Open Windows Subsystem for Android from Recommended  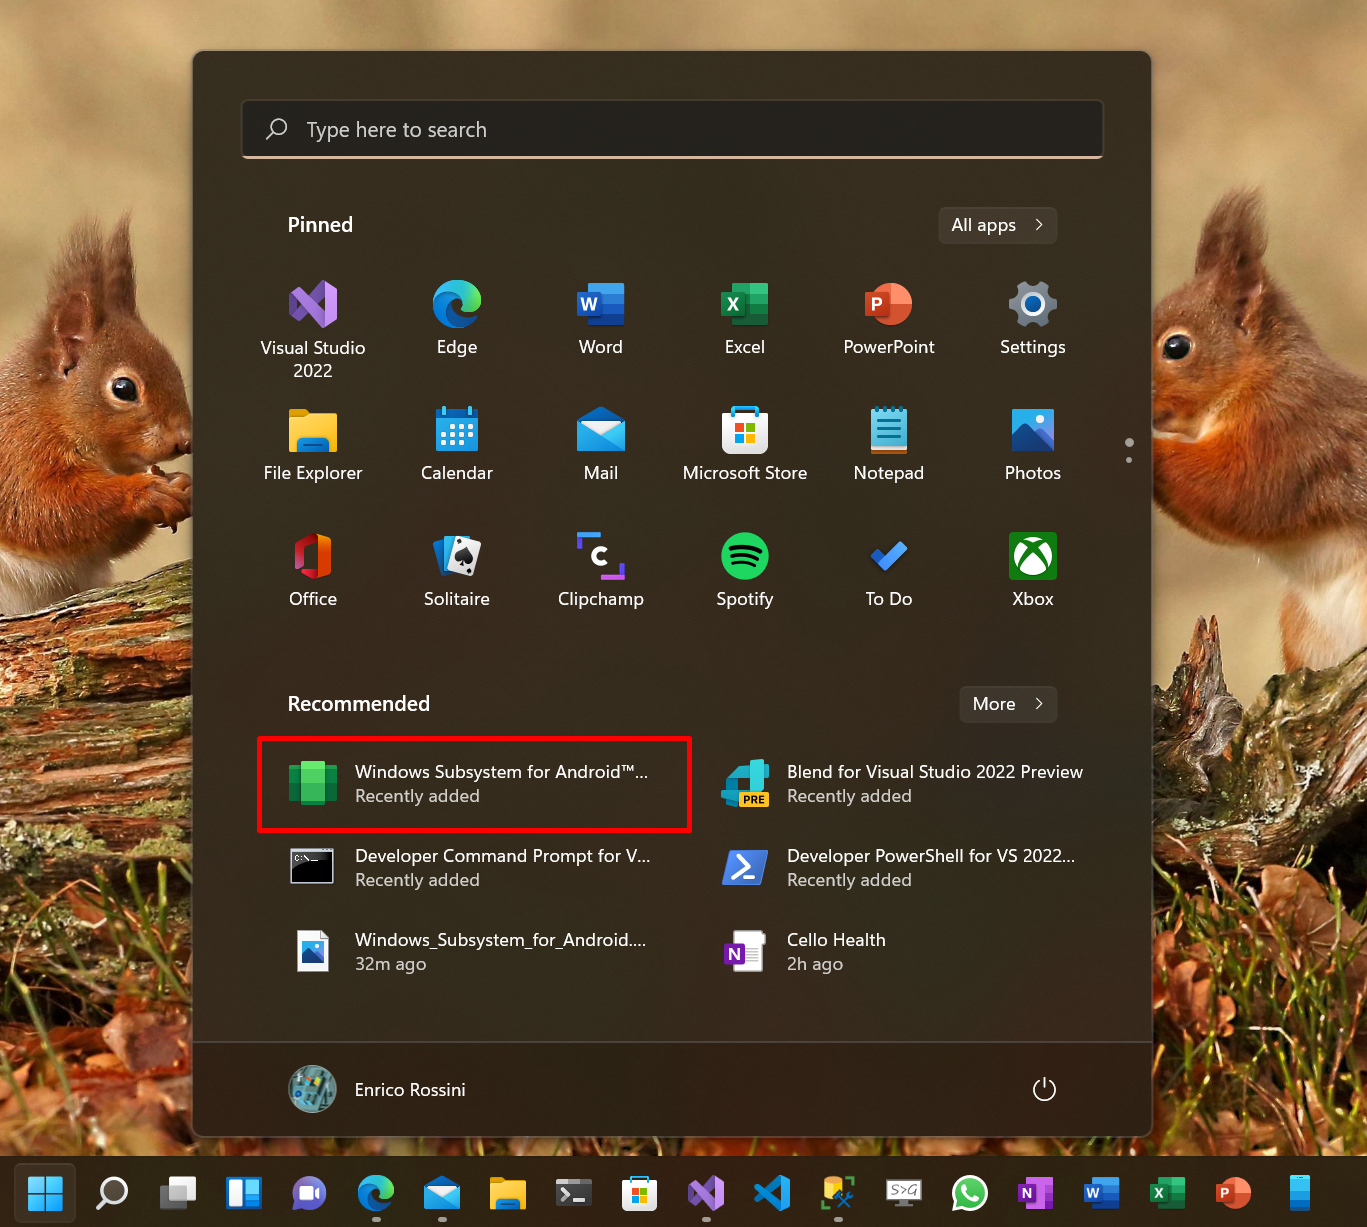(474, 784)
